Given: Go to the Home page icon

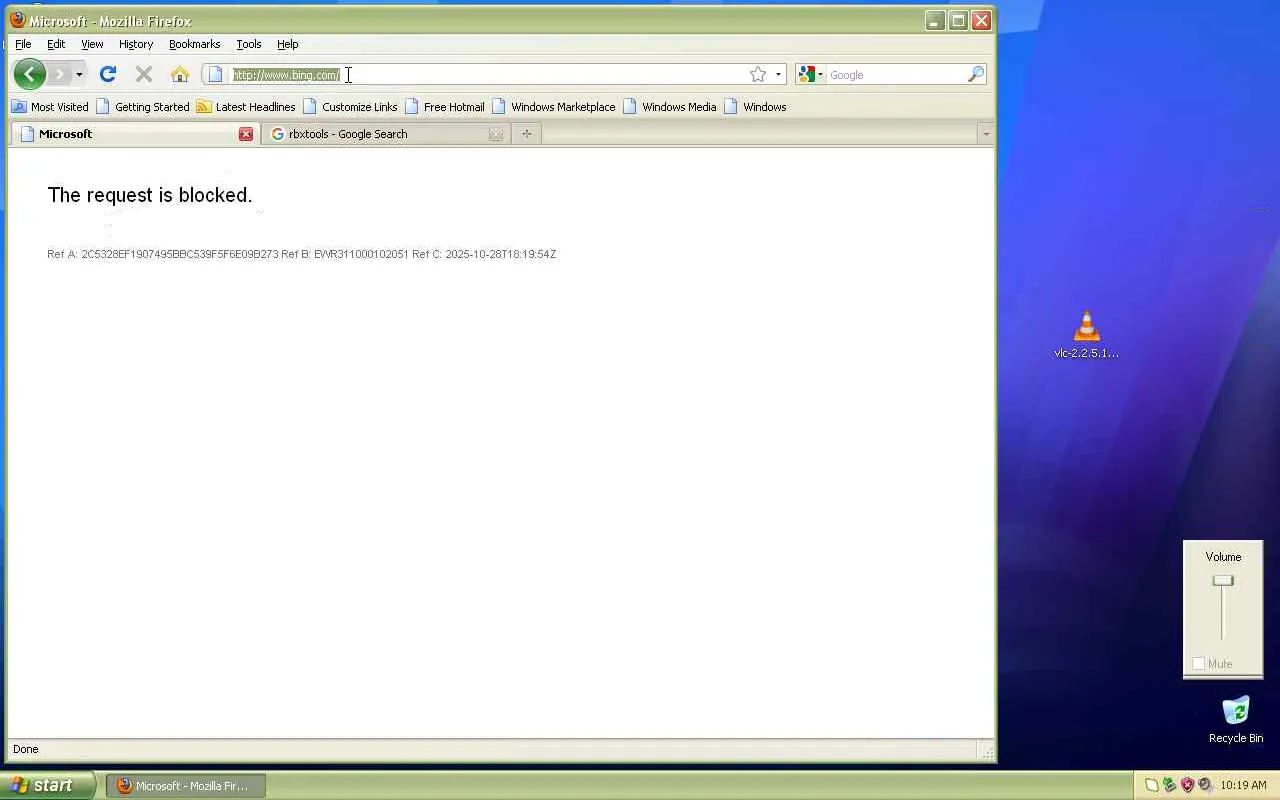Looking at the screenshot, I should point(180,74).
